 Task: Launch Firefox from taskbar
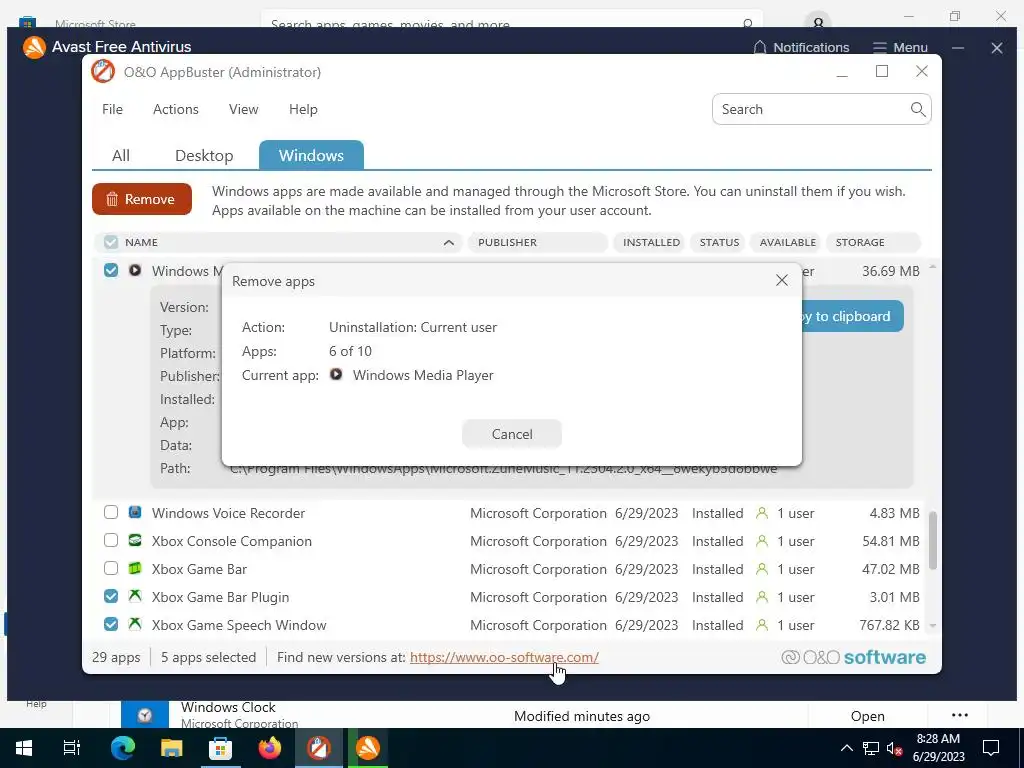269,748
